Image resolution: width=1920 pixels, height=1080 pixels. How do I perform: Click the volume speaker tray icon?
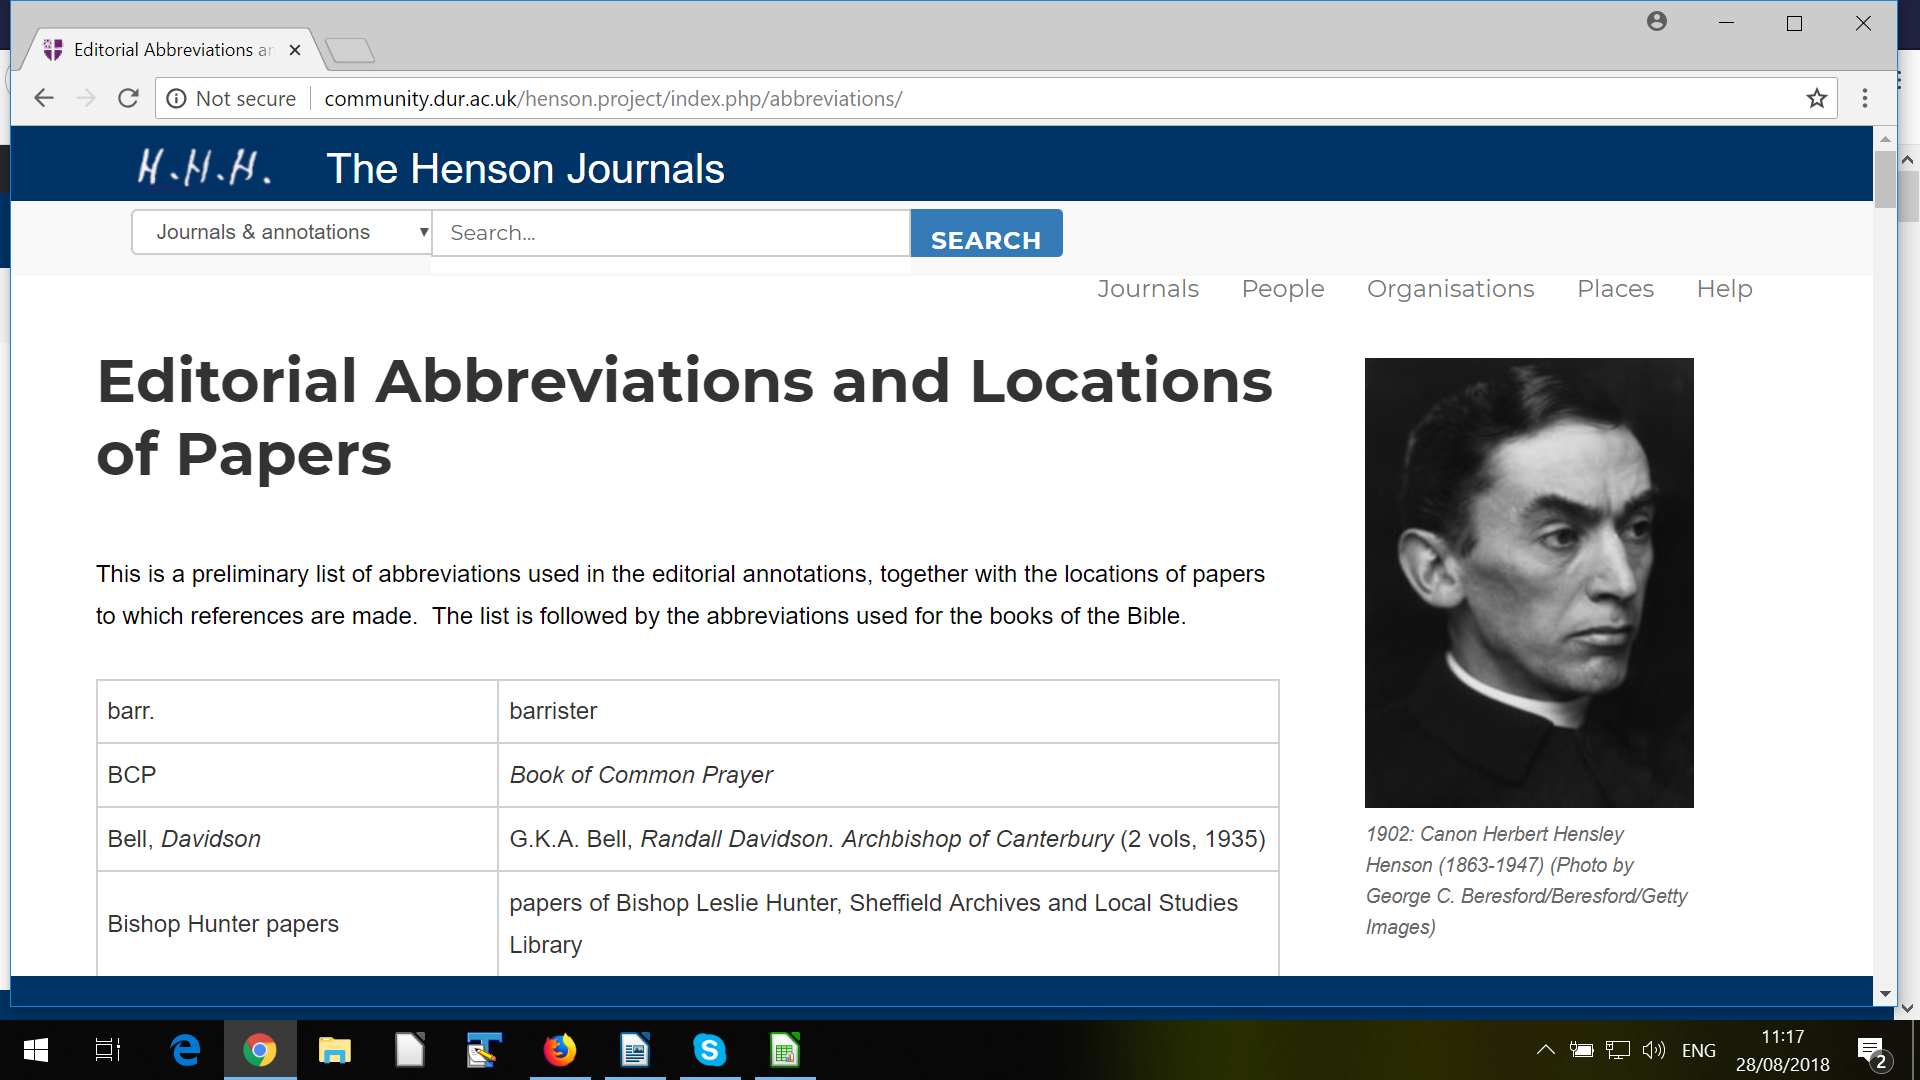[x=1653, y=1050]
